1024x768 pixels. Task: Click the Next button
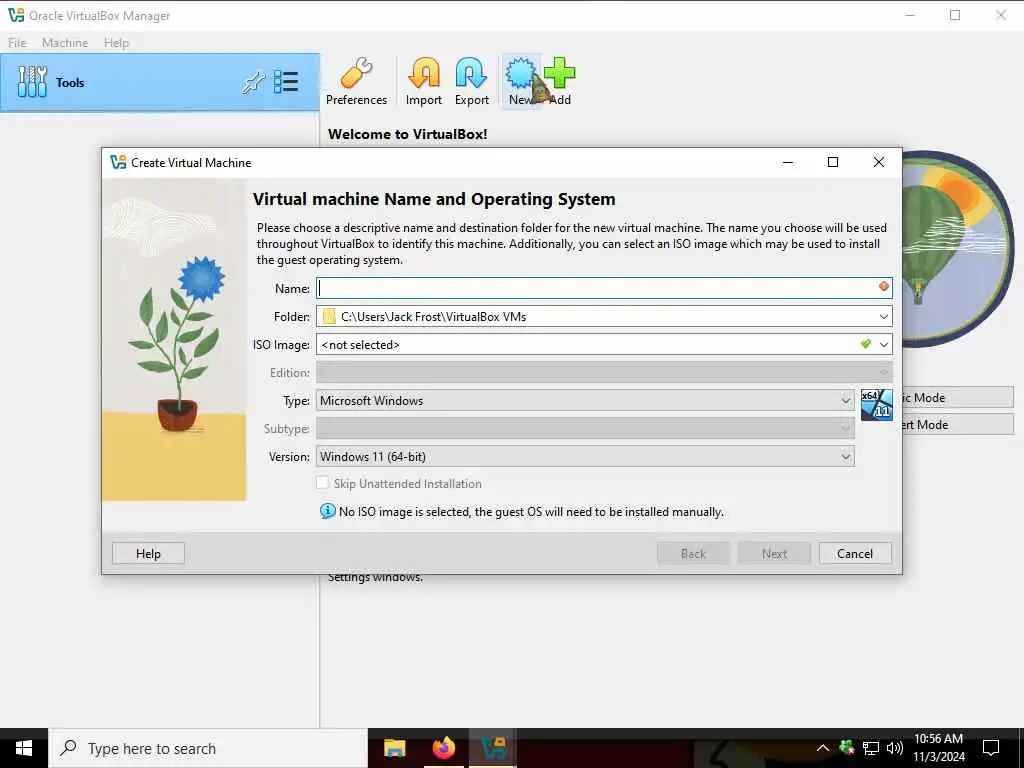coord(774,553)
